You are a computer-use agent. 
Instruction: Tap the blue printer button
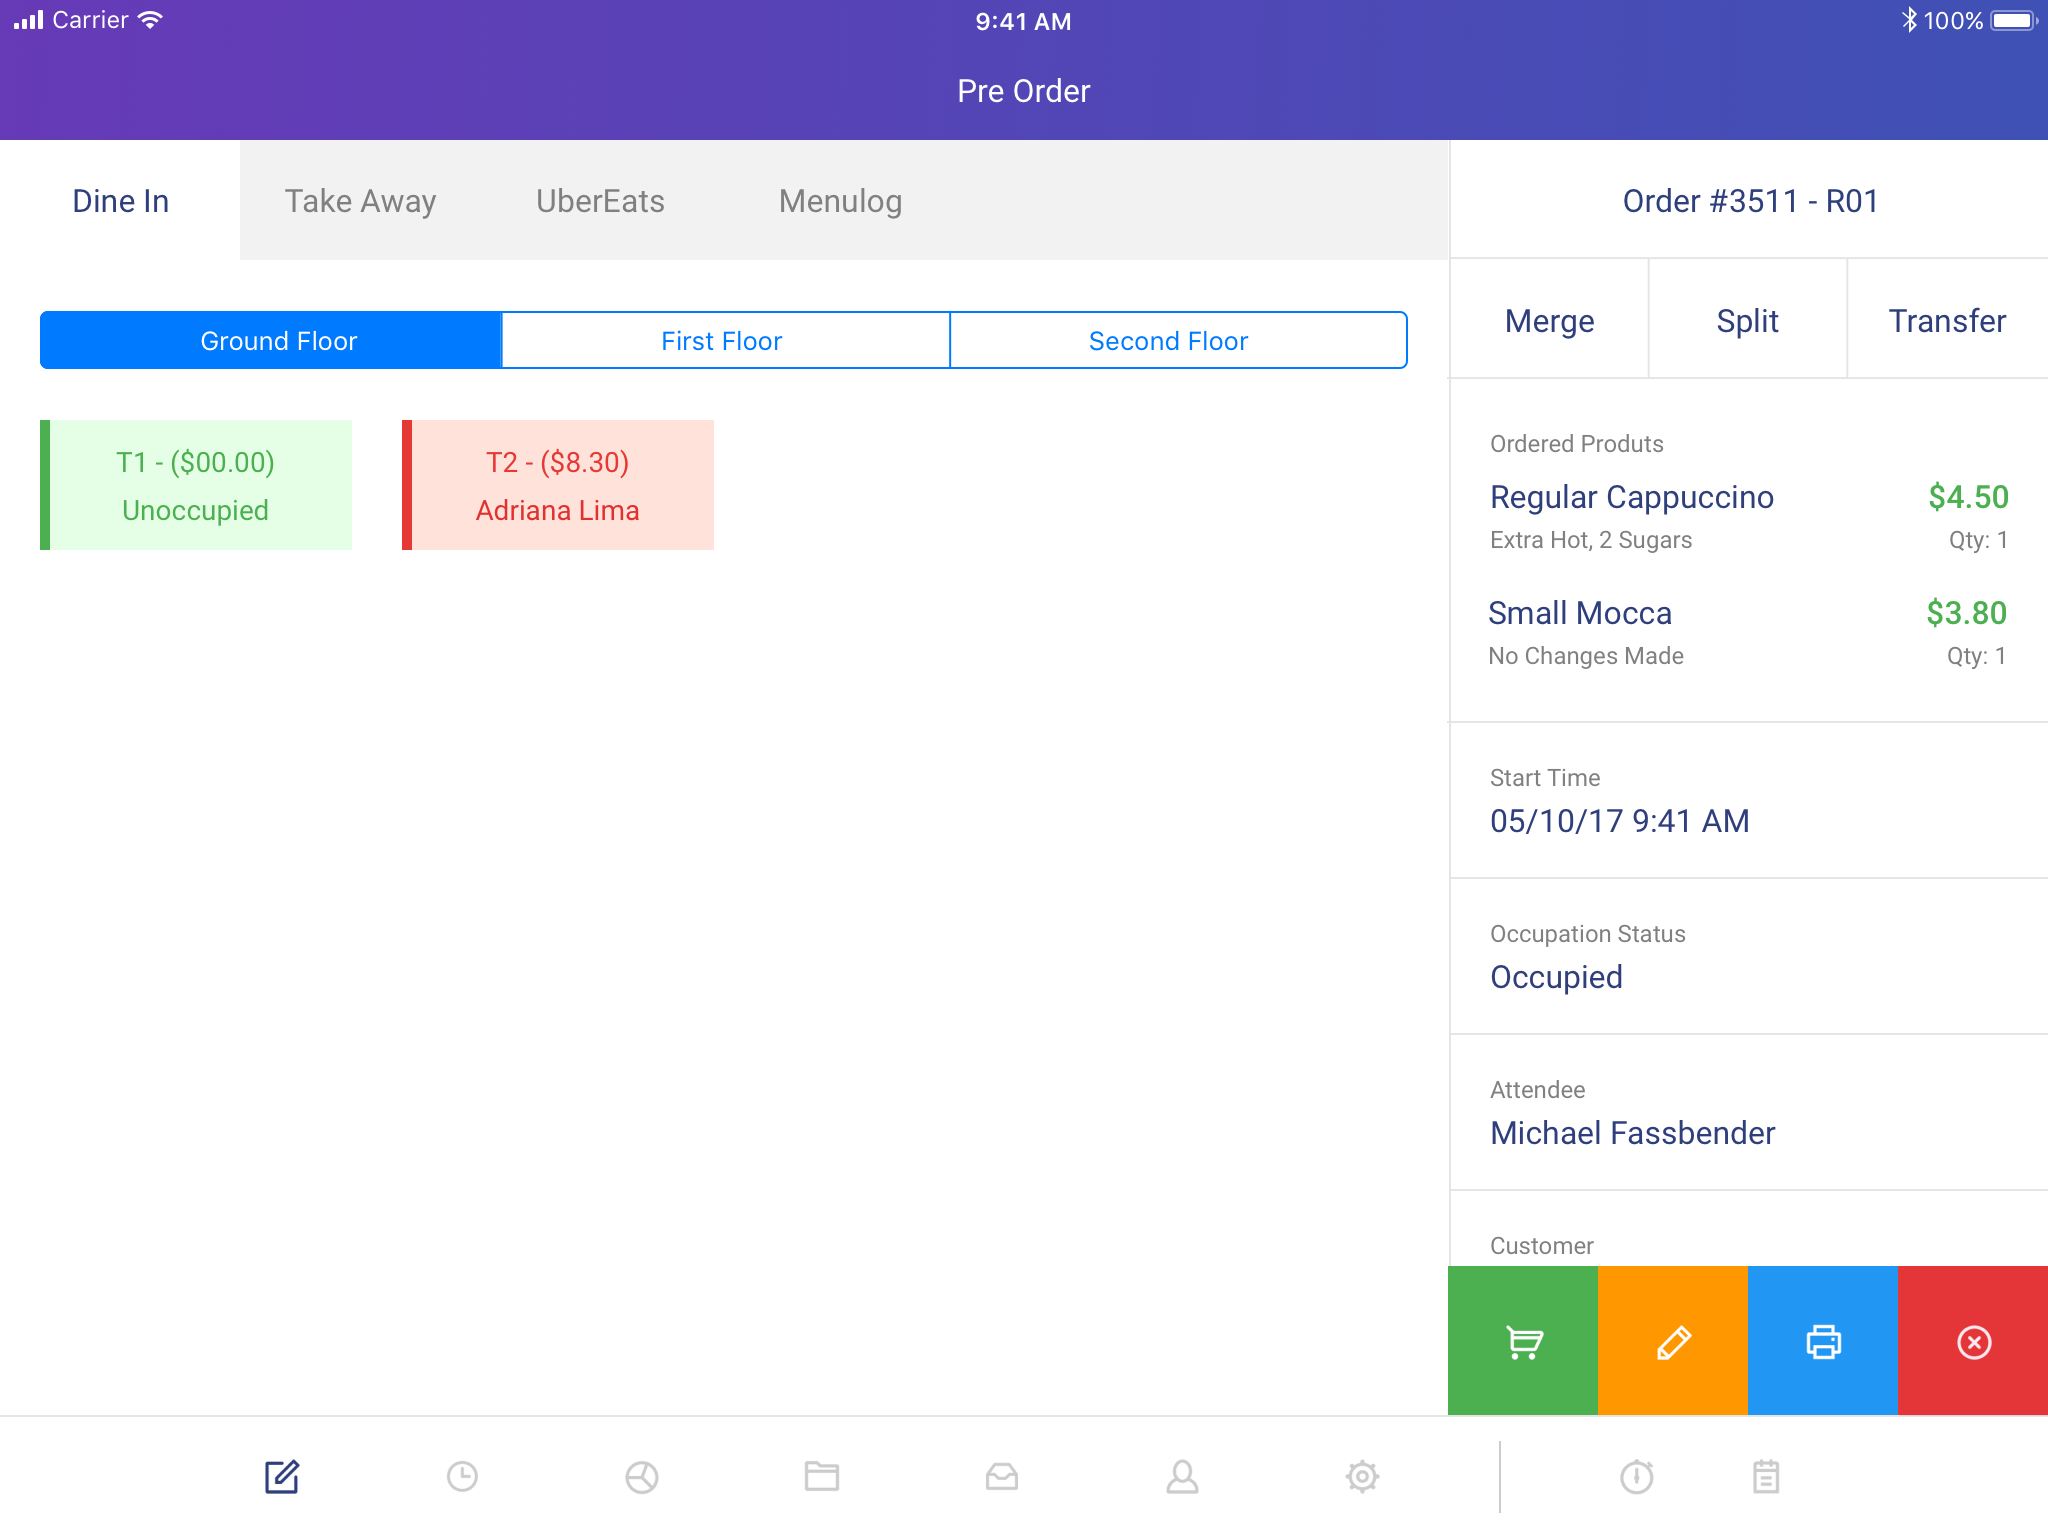(1822, 1341)
